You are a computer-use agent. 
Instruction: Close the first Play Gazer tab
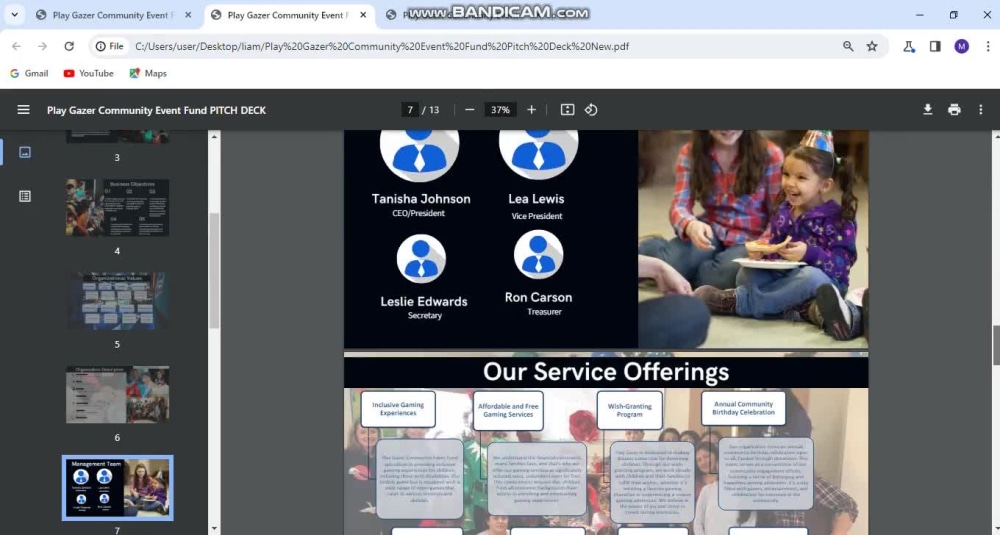click(x=188, y=15)
